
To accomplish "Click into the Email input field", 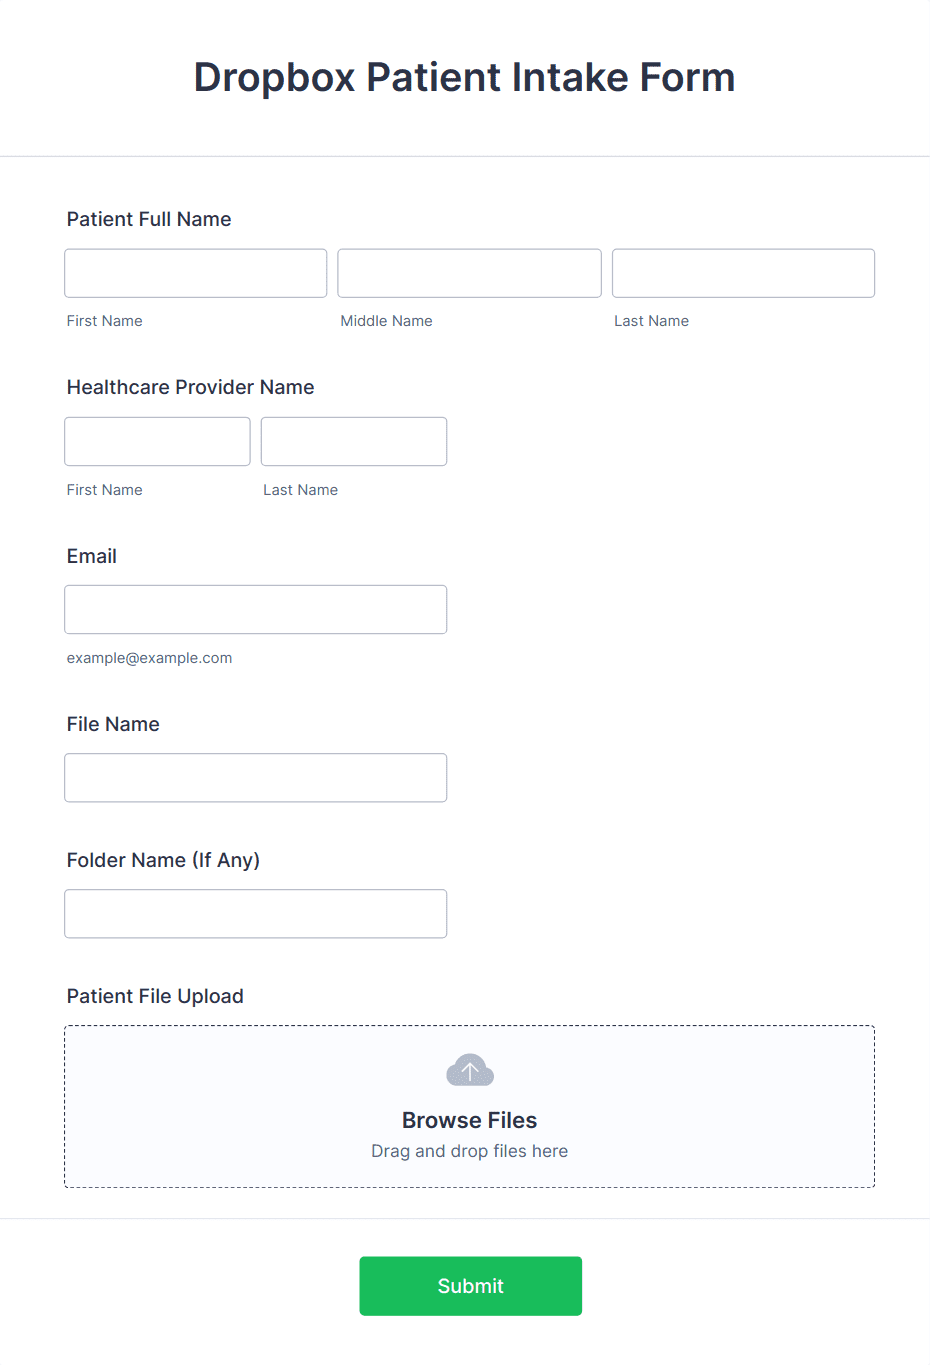I will 256,609.
